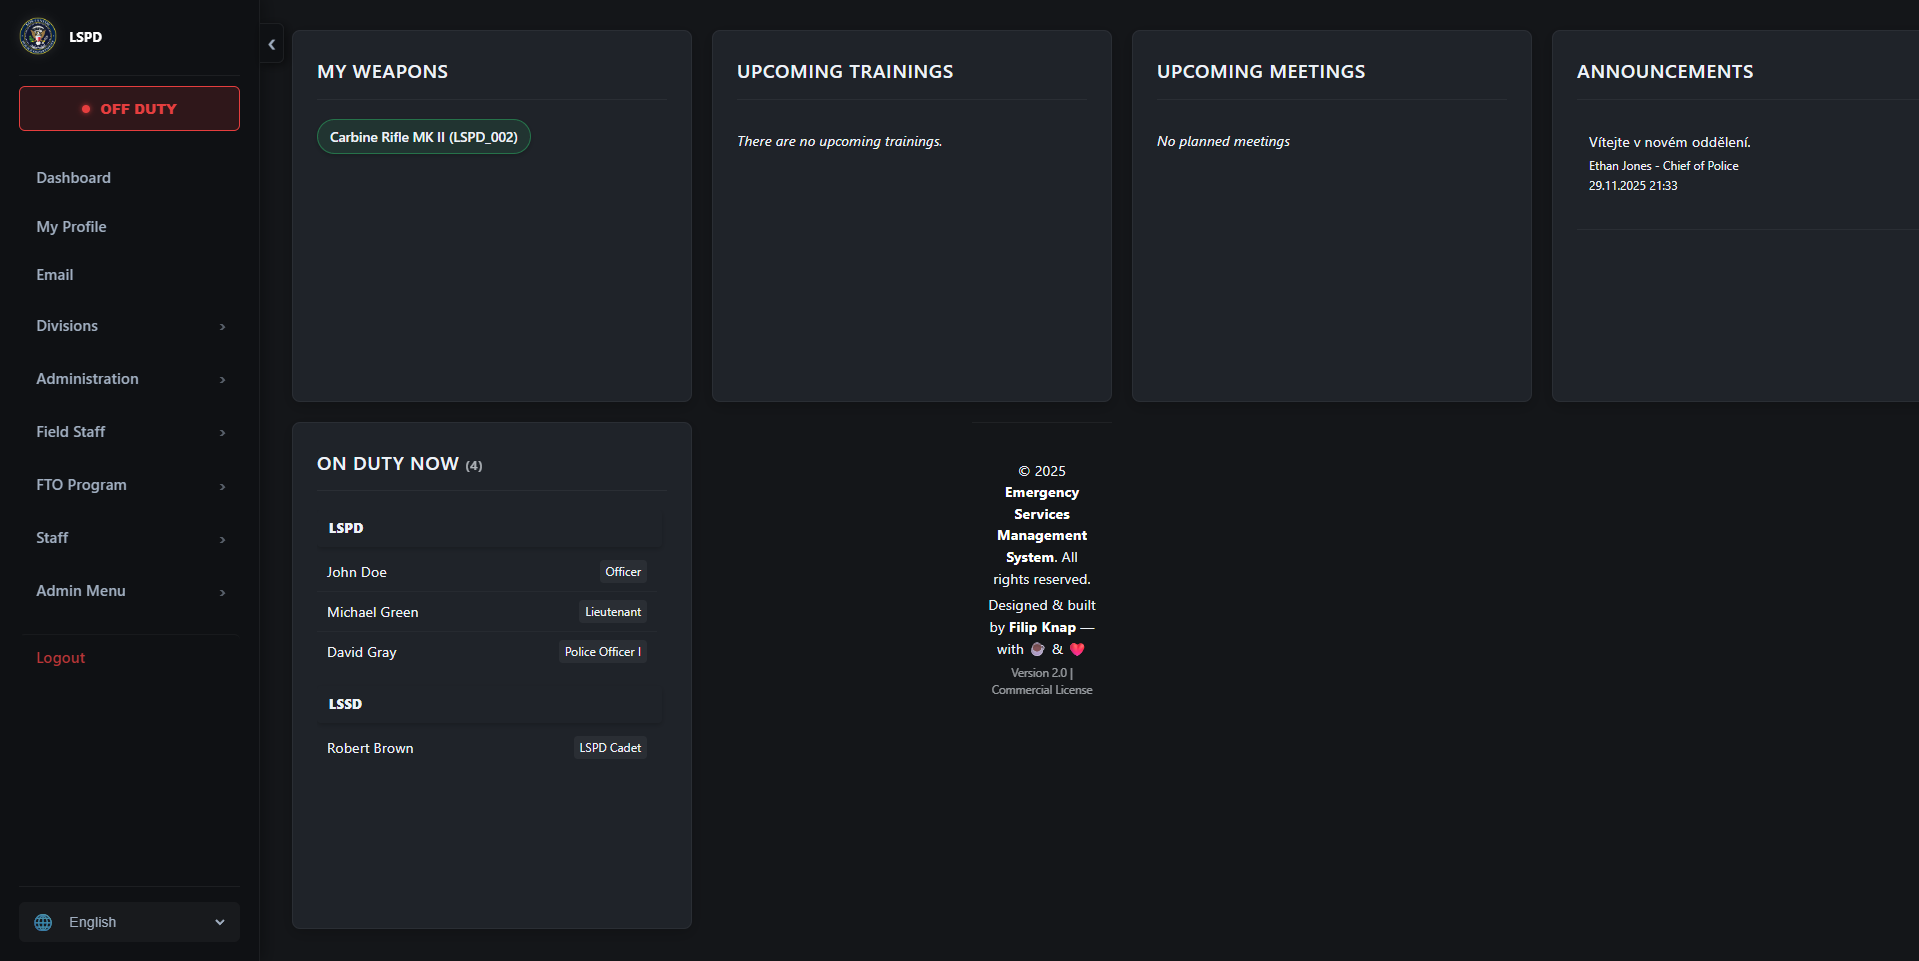Expand the Staff submenu
The height and width of the screenshot is (961, 1919).
[129, 538]
